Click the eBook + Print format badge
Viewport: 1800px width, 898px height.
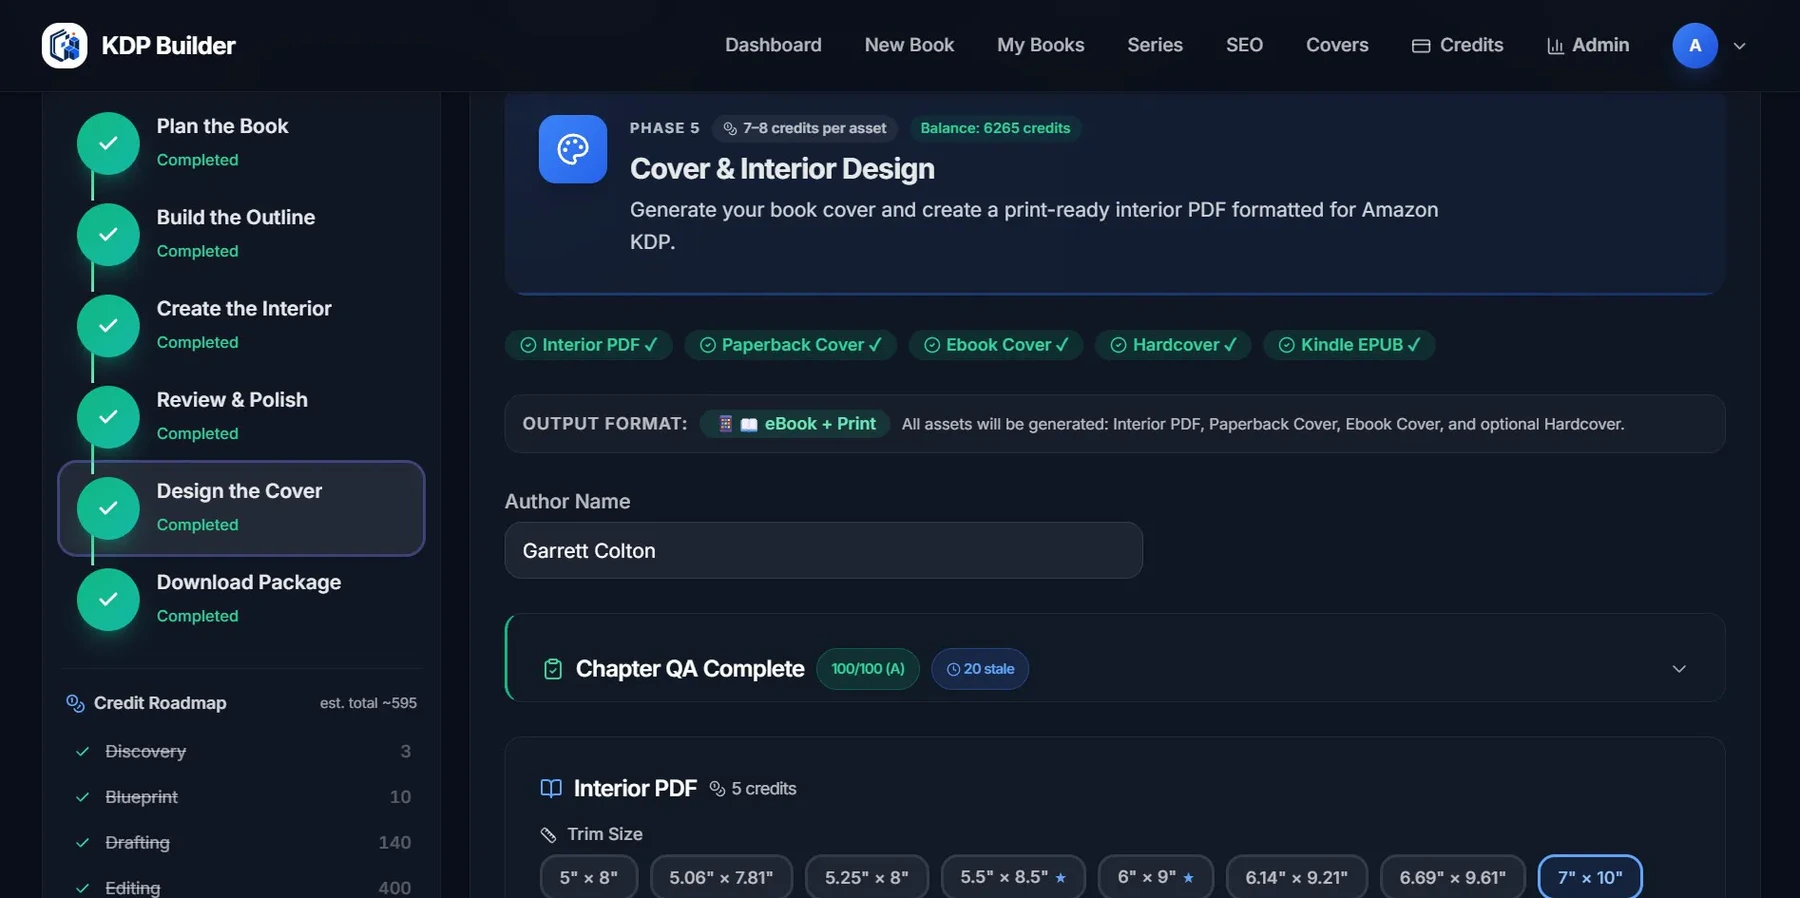[796, 424]
